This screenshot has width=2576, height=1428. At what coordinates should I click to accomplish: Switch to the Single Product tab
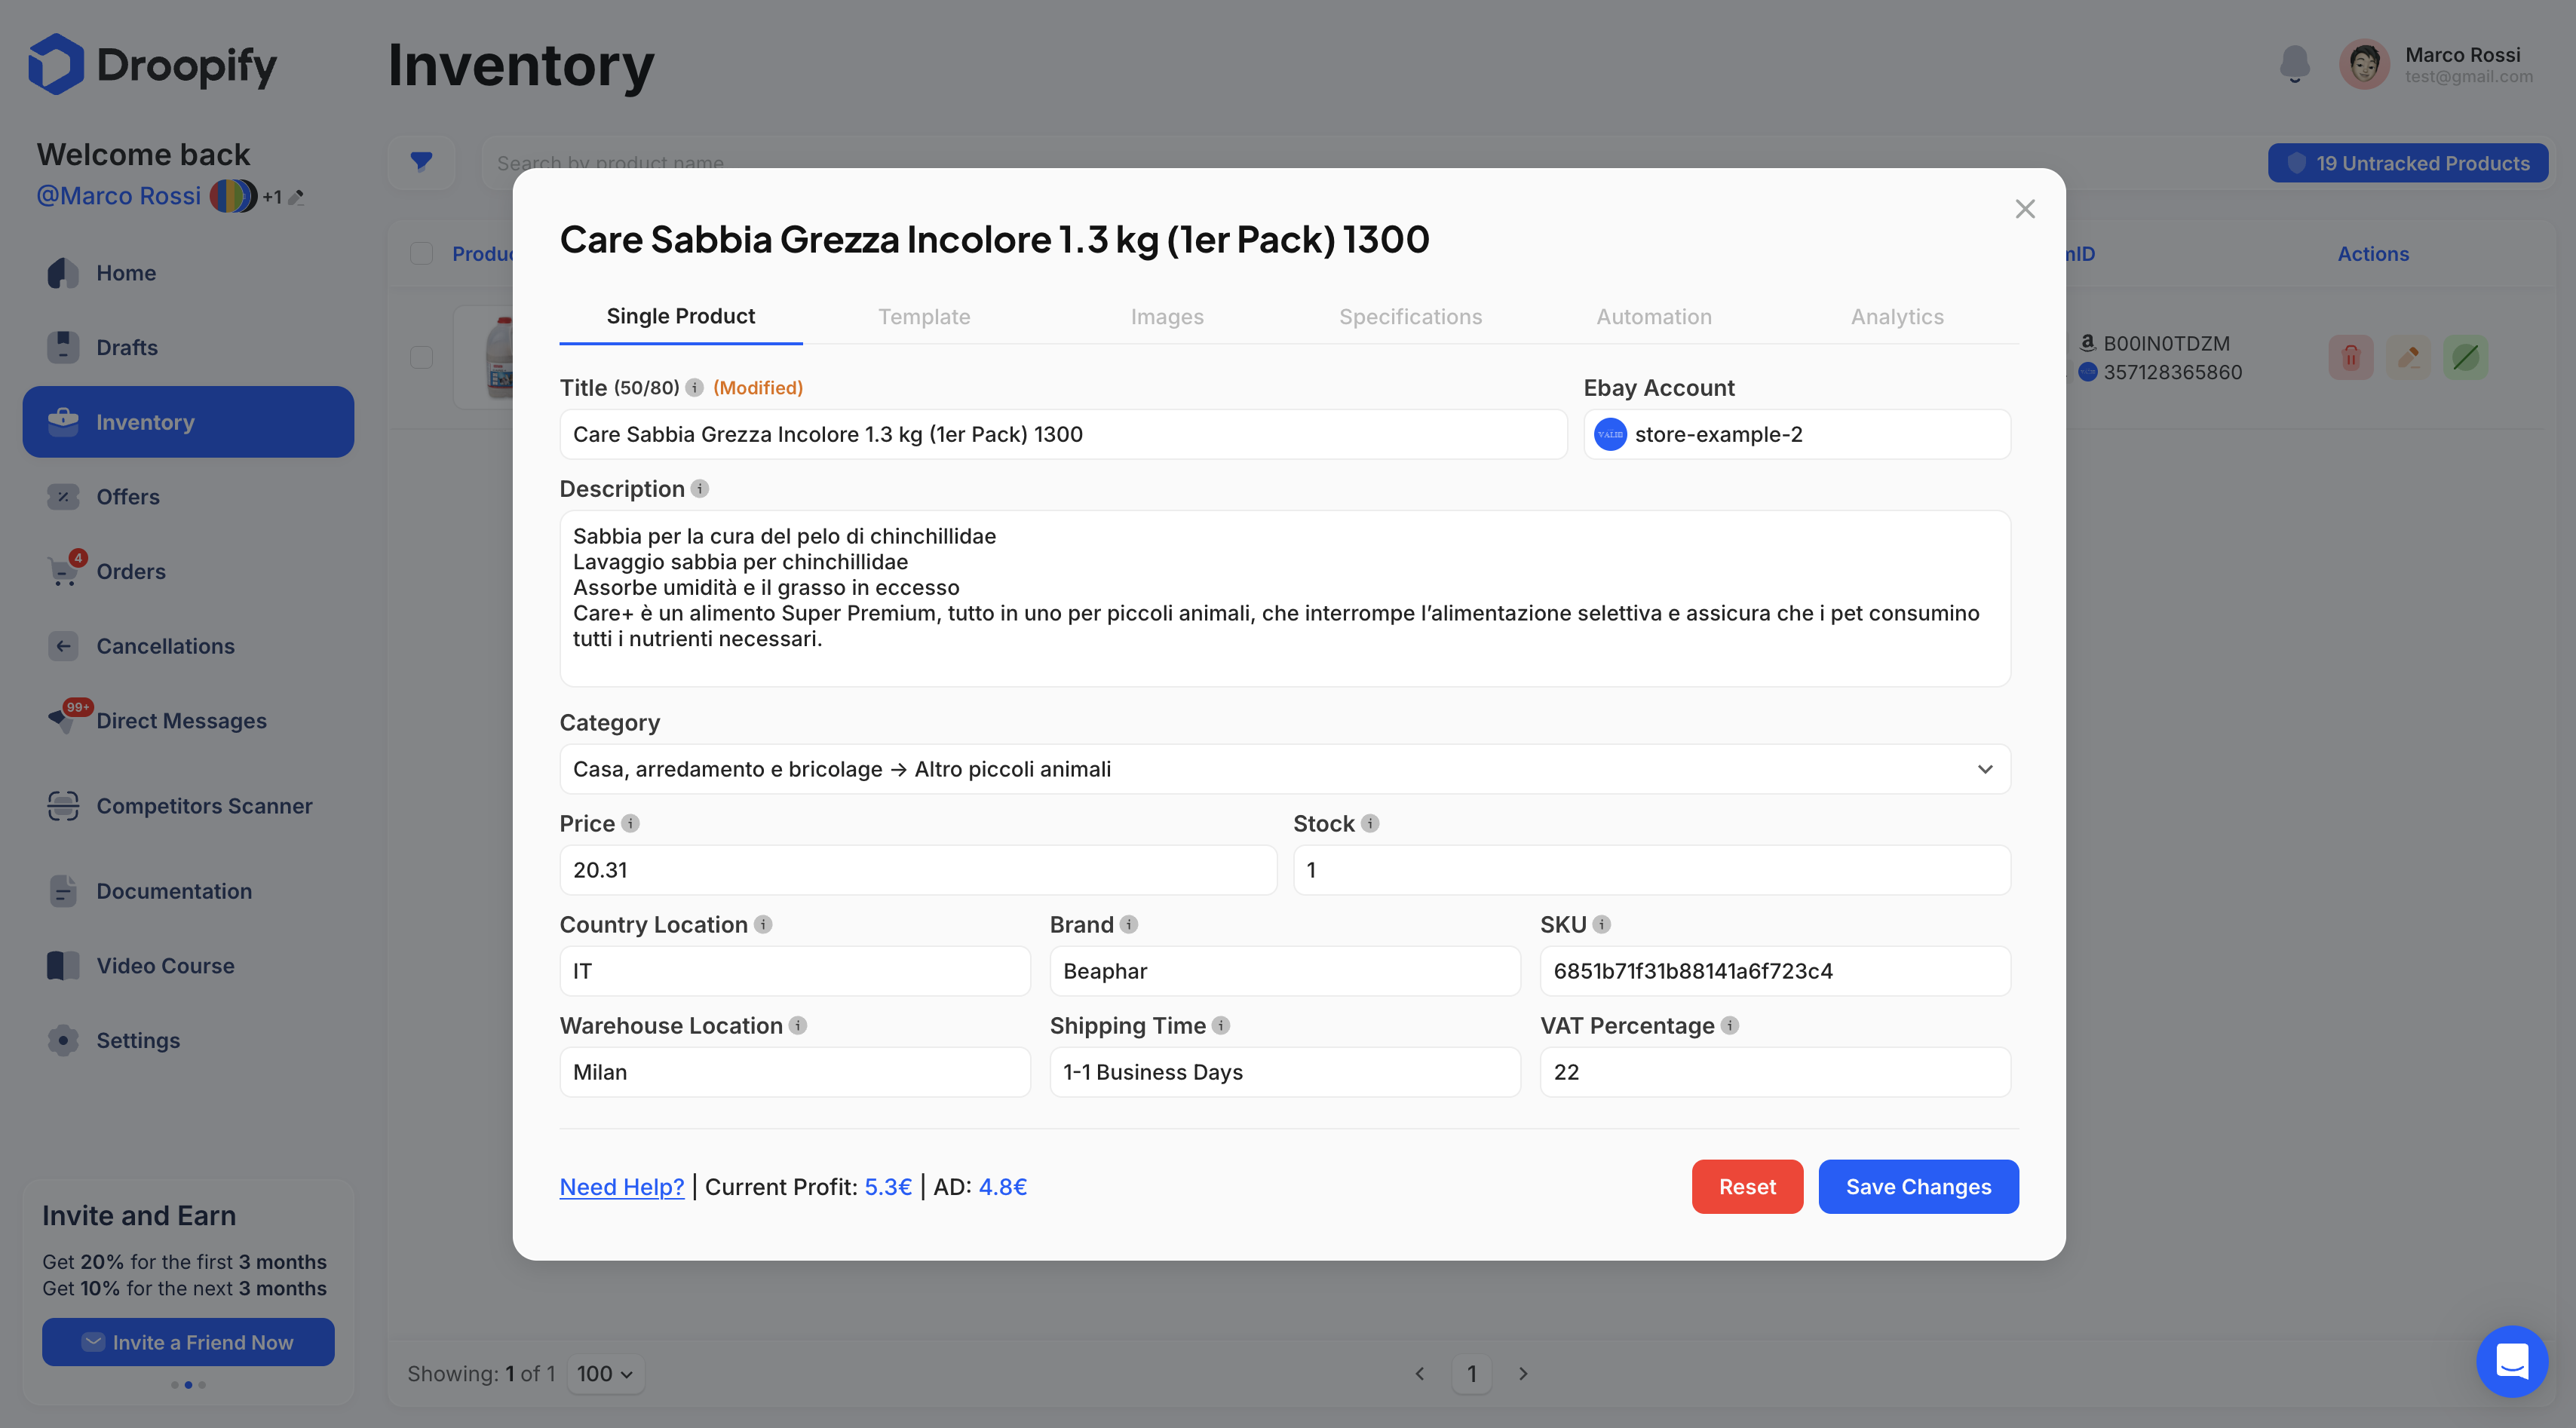[x=681, y=316]
